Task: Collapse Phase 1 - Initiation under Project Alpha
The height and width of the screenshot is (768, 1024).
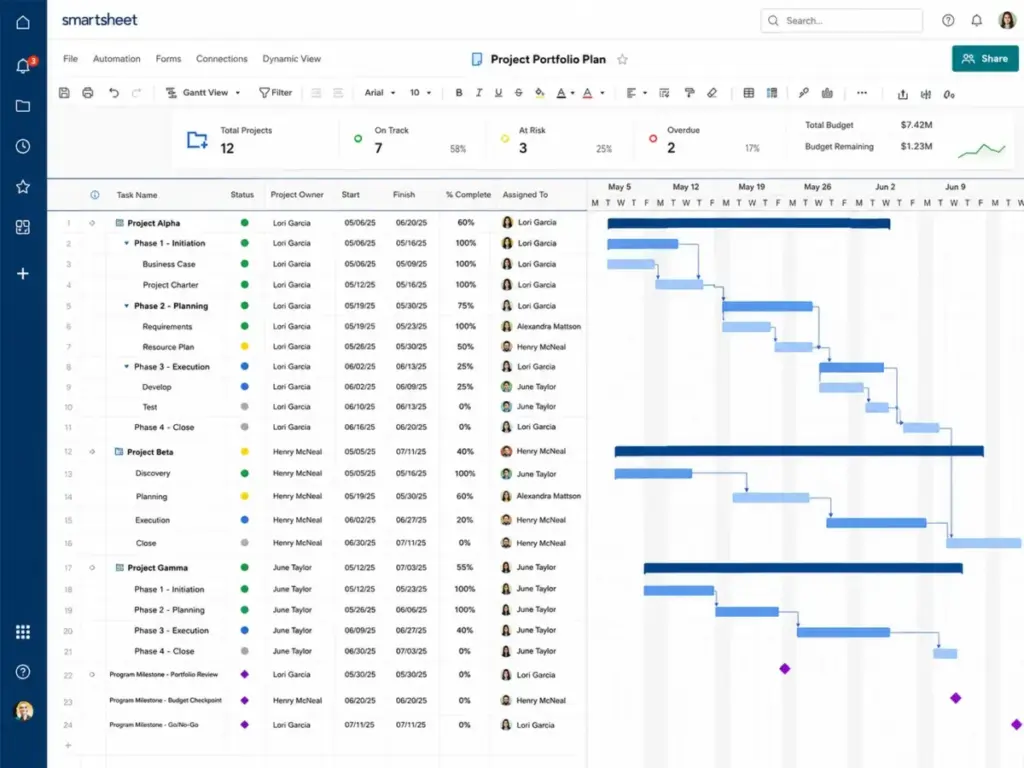Action: (127, 243)
